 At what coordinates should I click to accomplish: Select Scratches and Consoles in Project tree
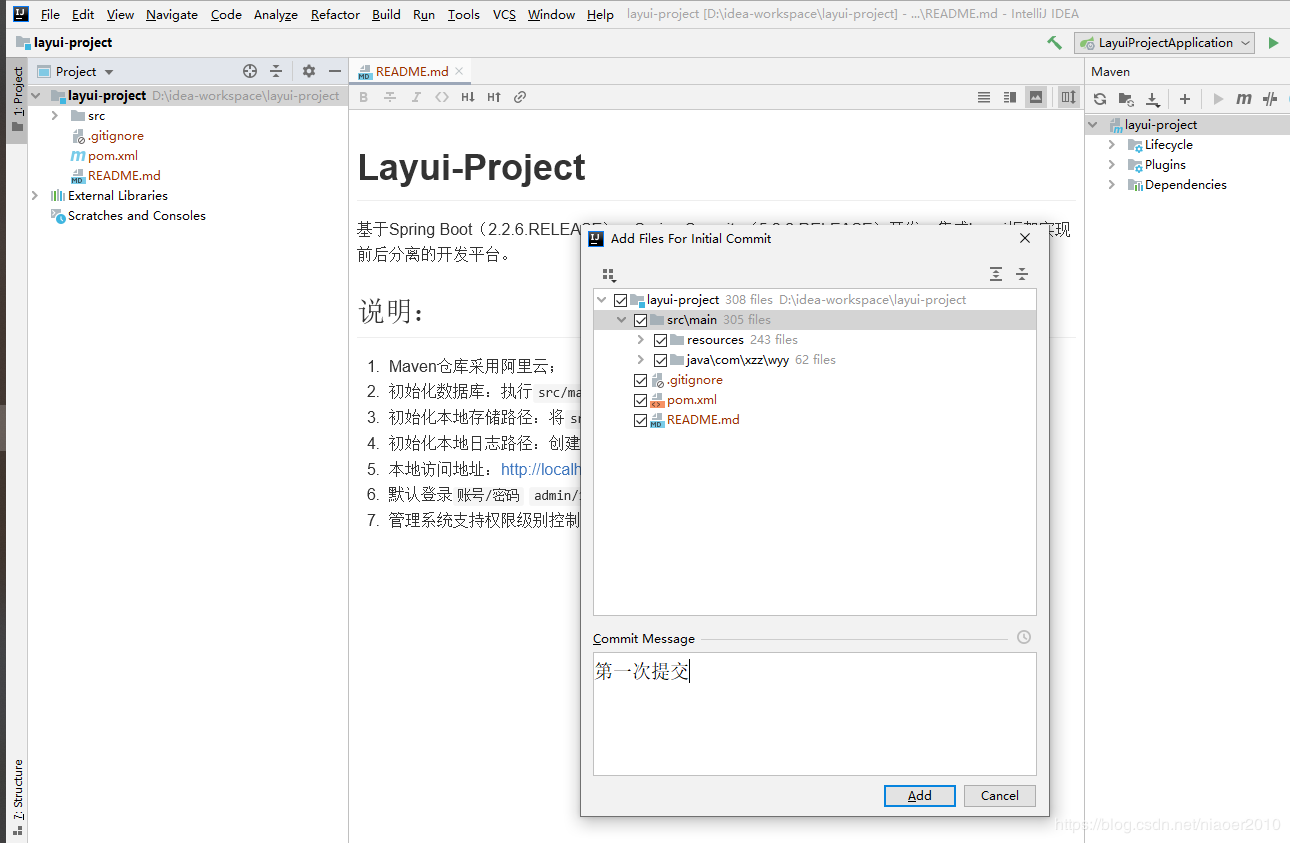click(137, 216)
